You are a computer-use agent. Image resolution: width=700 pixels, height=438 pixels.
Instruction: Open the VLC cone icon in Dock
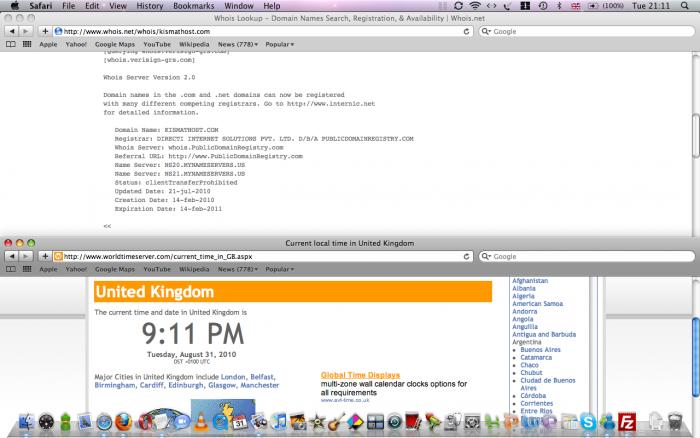tap(201, 421)
